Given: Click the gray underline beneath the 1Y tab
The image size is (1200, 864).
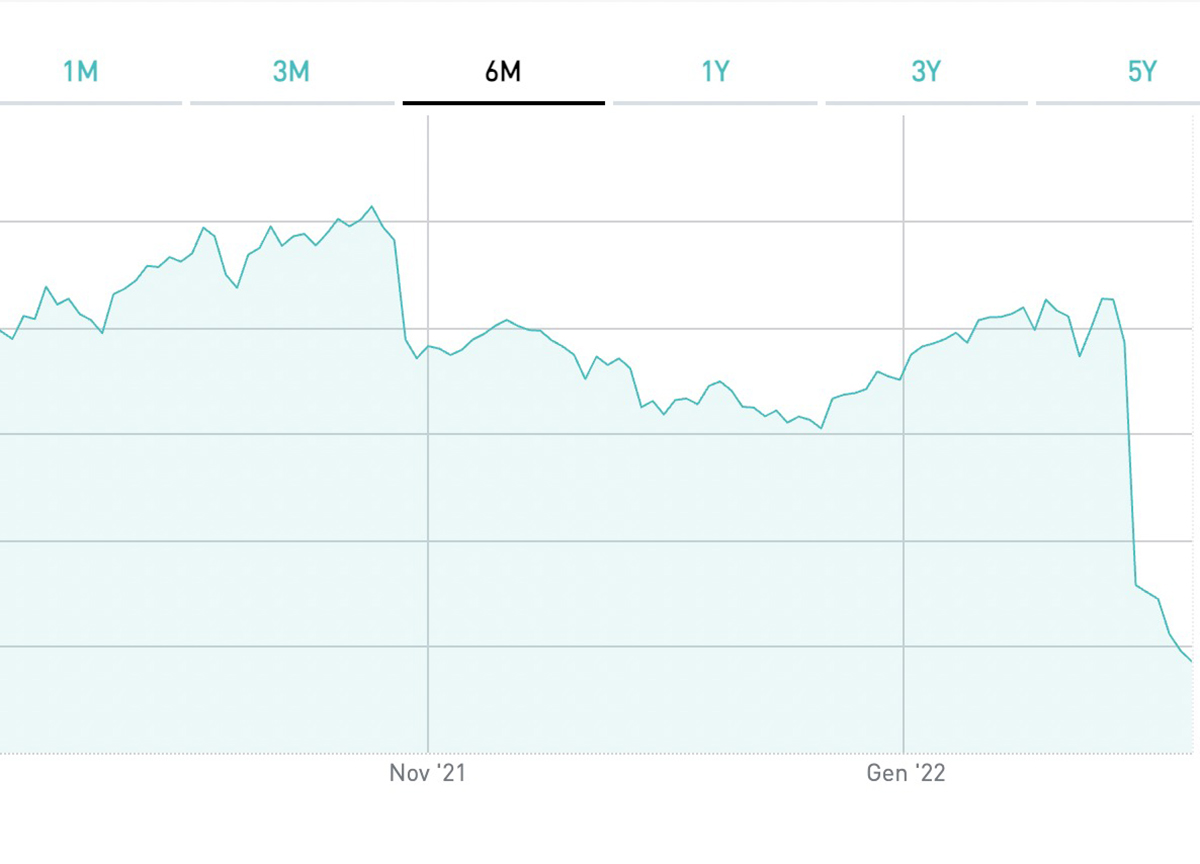Looking at the screenshot, I should pyautogui.click(x=715, y=102).
